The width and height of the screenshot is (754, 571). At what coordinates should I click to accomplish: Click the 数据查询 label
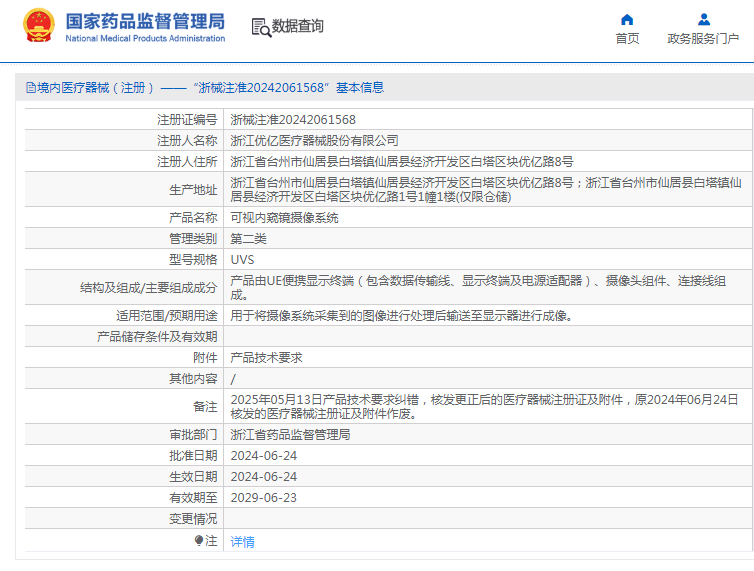(298, 26)
